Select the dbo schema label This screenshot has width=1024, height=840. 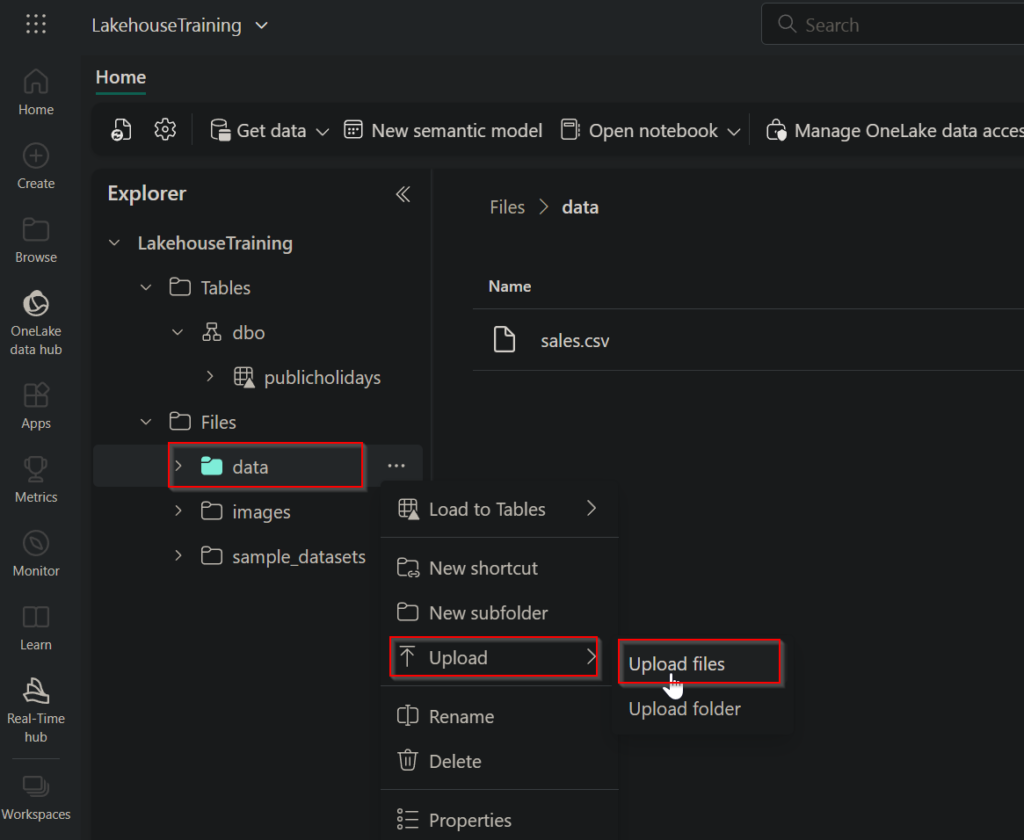pyautogui.click(x=248, y=332)
